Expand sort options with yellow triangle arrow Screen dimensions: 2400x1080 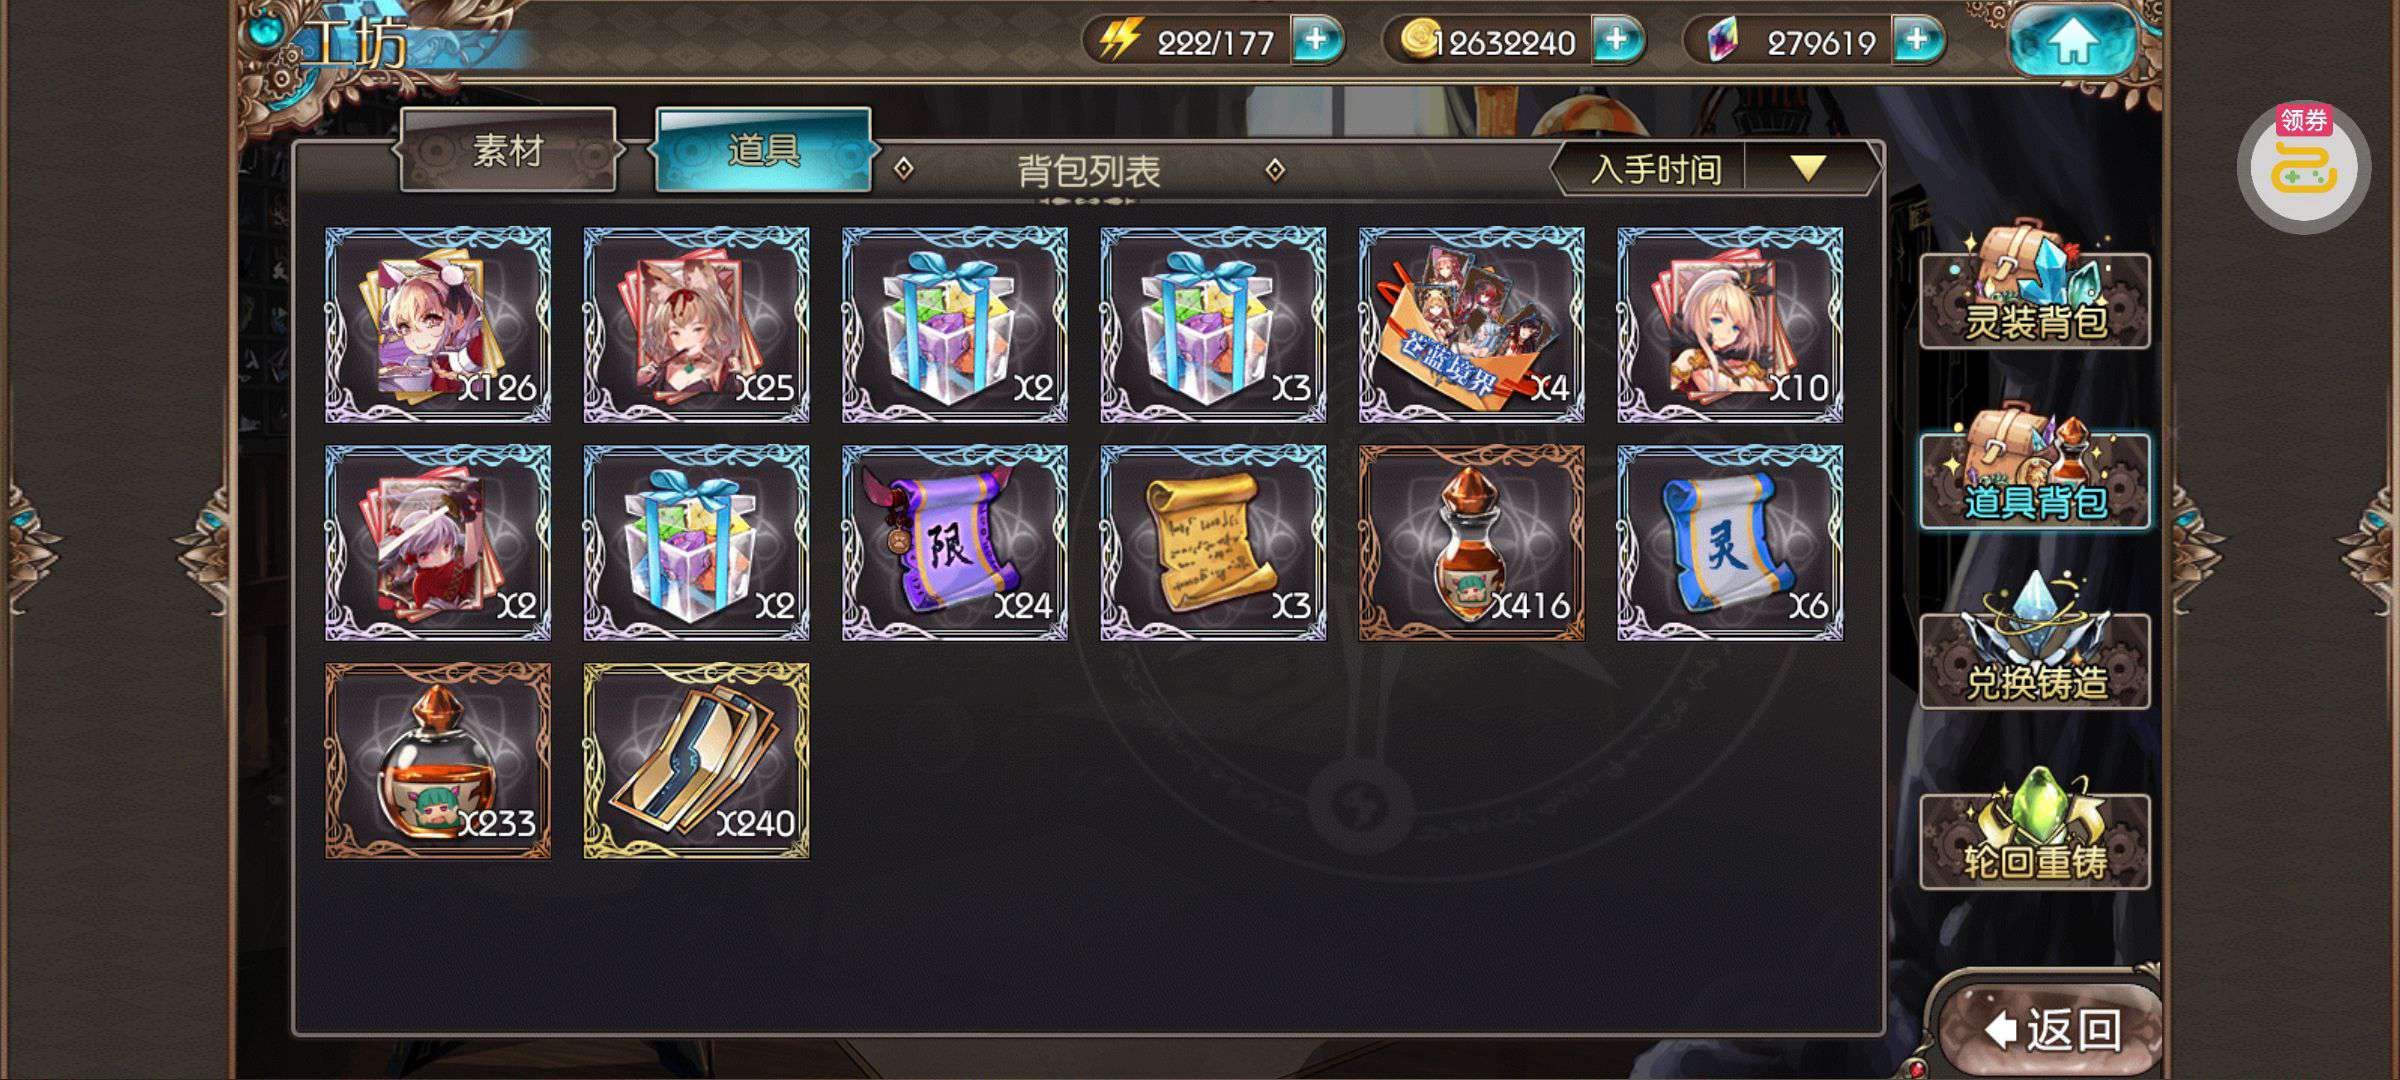1808,168
